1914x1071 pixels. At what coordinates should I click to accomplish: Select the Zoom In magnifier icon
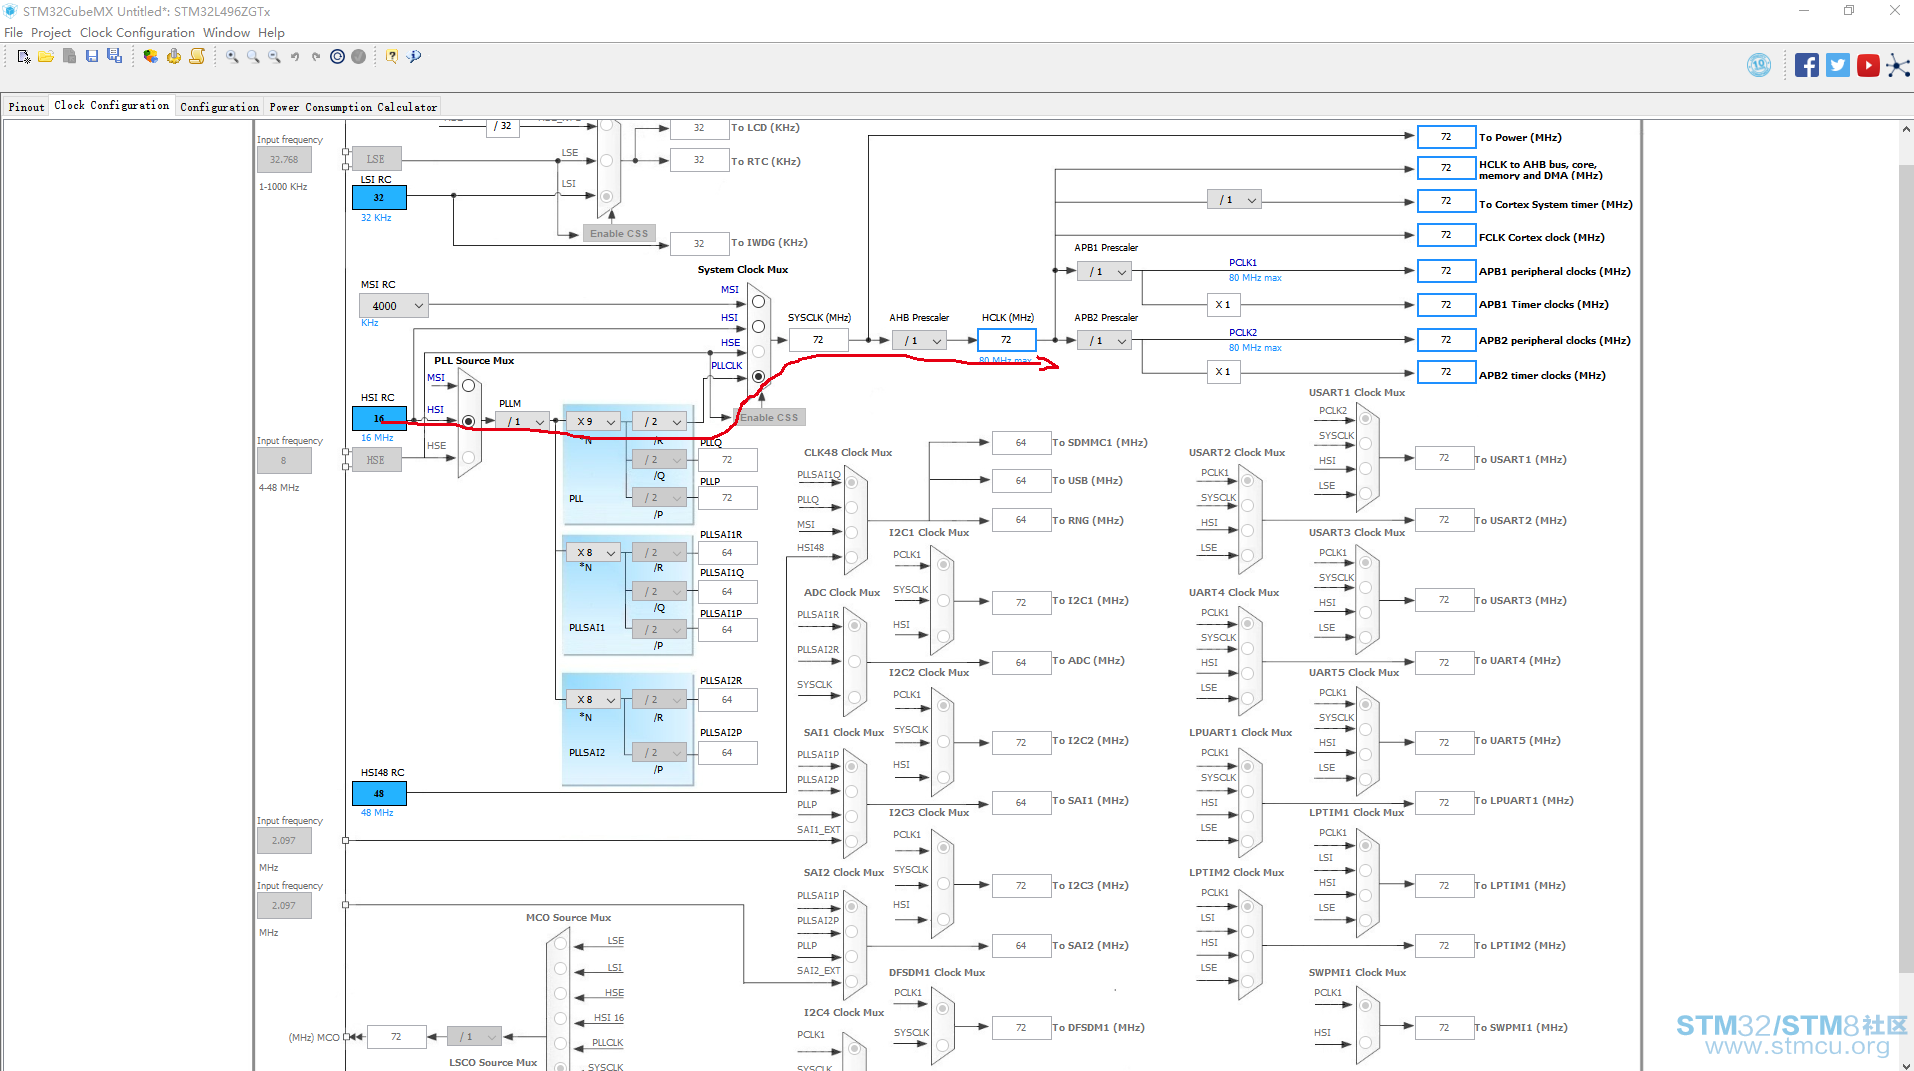[x=232, y=56]
